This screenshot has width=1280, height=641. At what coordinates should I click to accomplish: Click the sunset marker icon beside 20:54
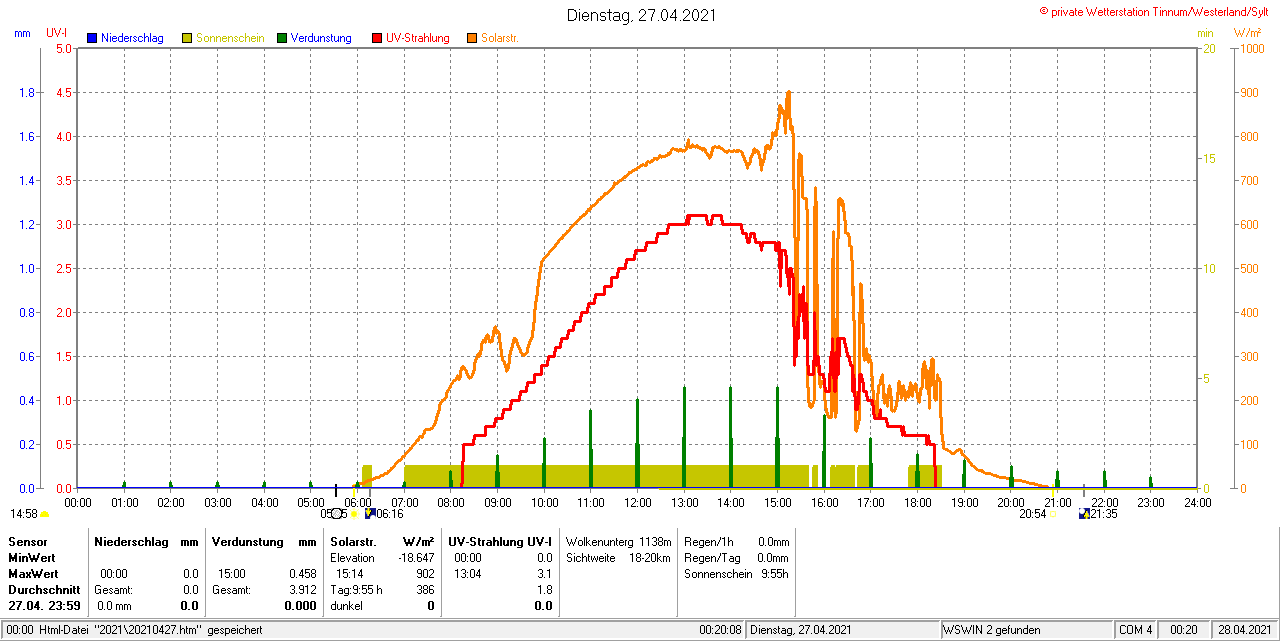[x=1052, y=514]
